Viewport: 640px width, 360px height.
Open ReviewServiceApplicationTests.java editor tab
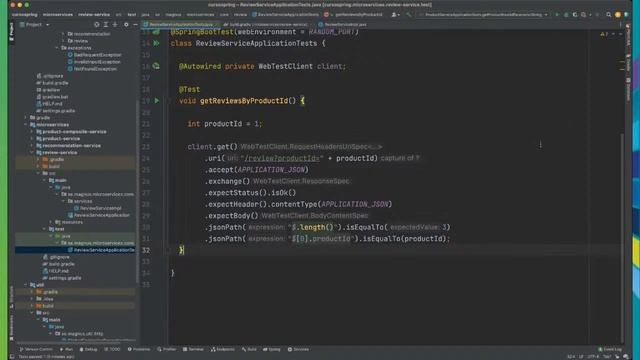click(x=180, y=24)
